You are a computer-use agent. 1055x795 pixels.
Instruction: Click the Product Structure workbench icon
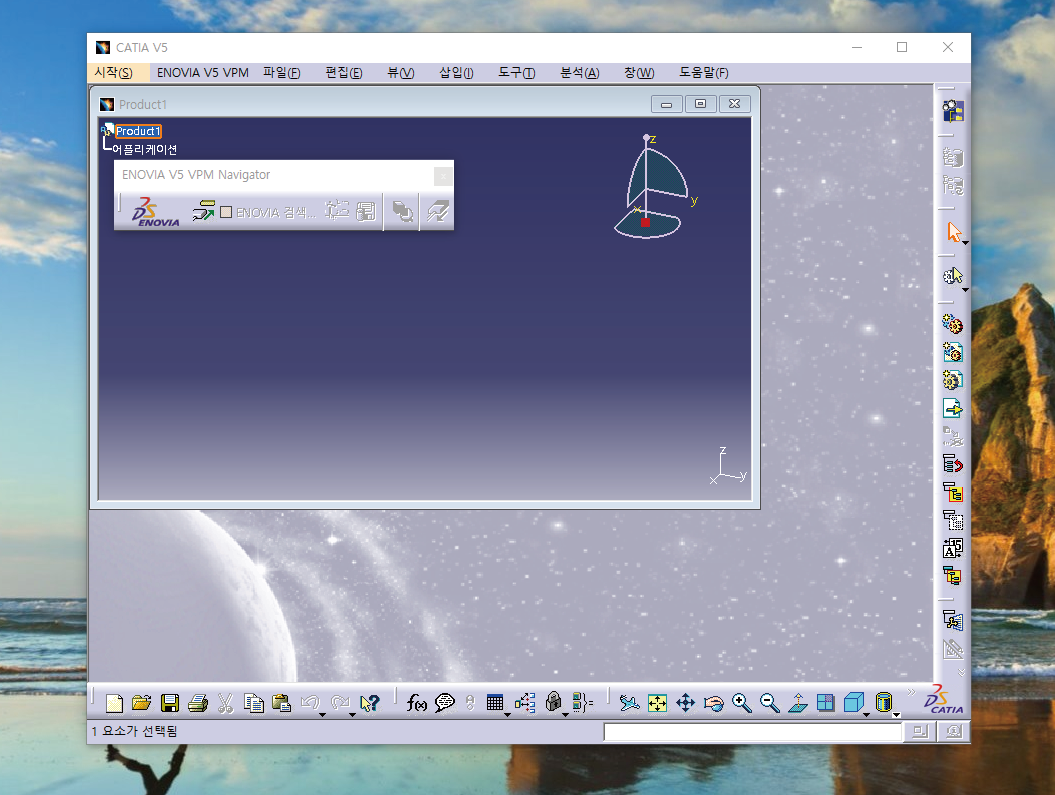pos(953,111)
